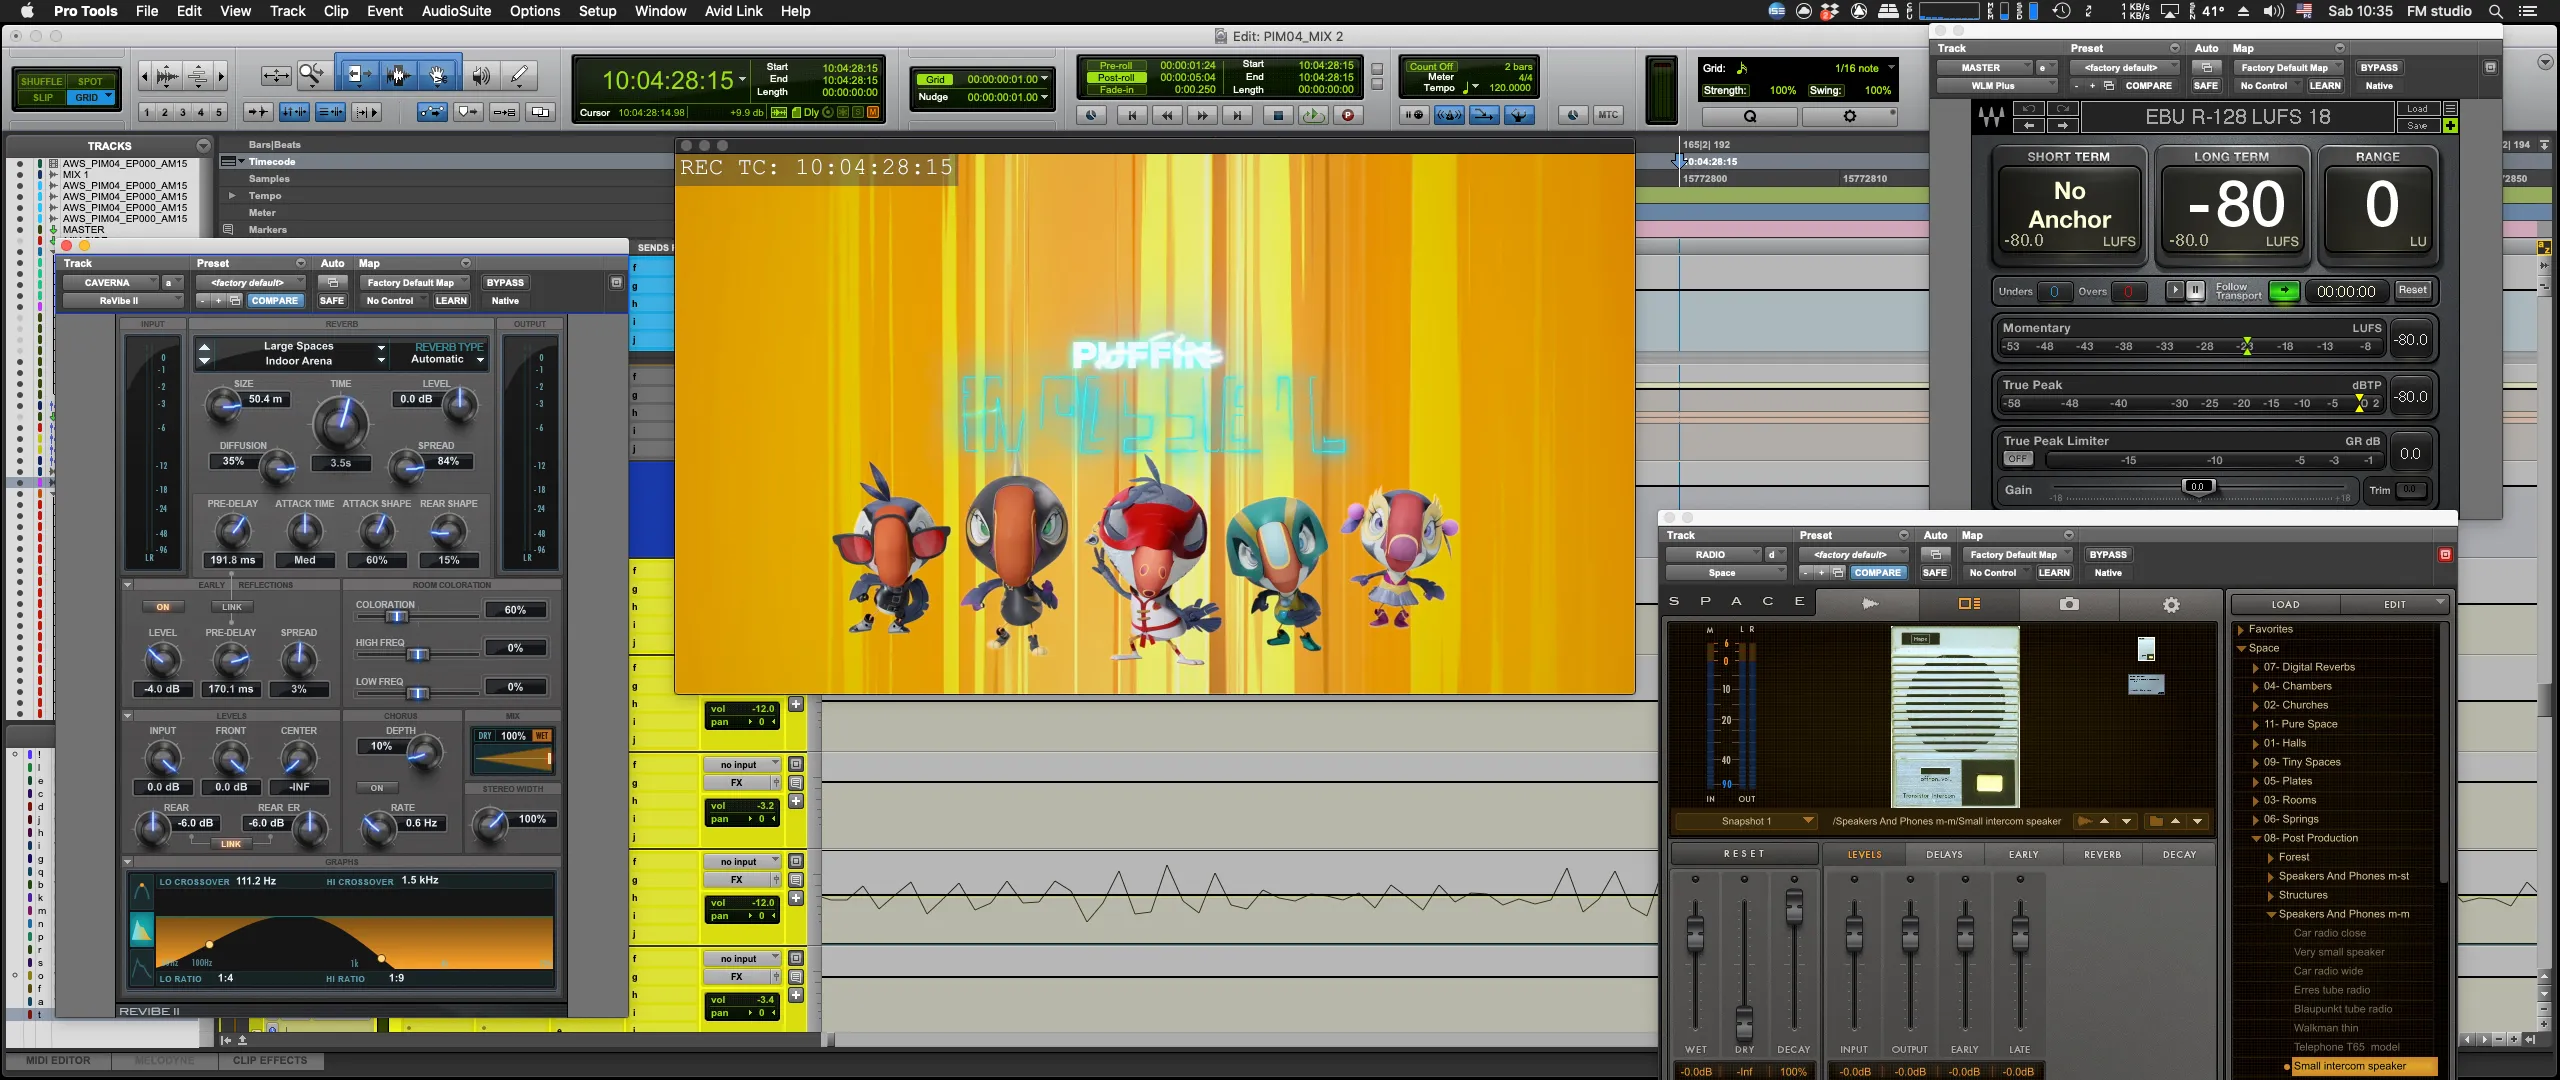
Task: Open Snapshot 1 dropdown in Space
Action: point(1745,821)
